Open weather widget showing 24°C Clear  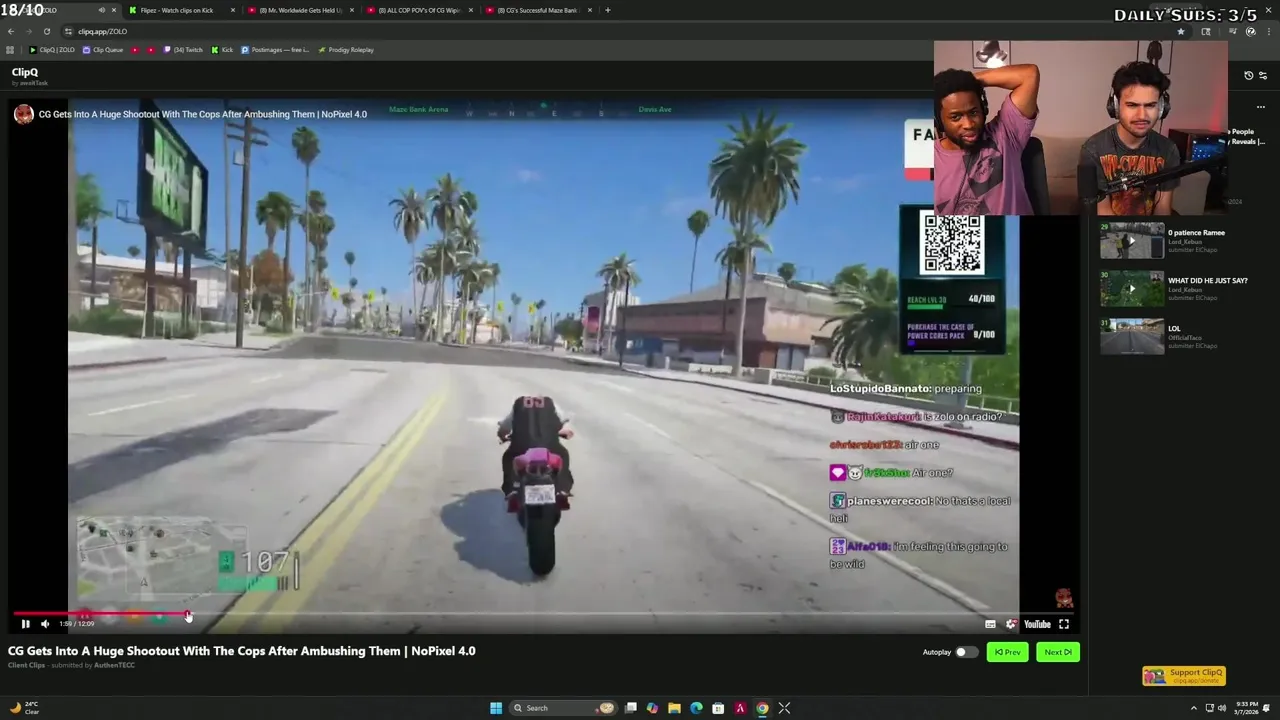(24, 708)
